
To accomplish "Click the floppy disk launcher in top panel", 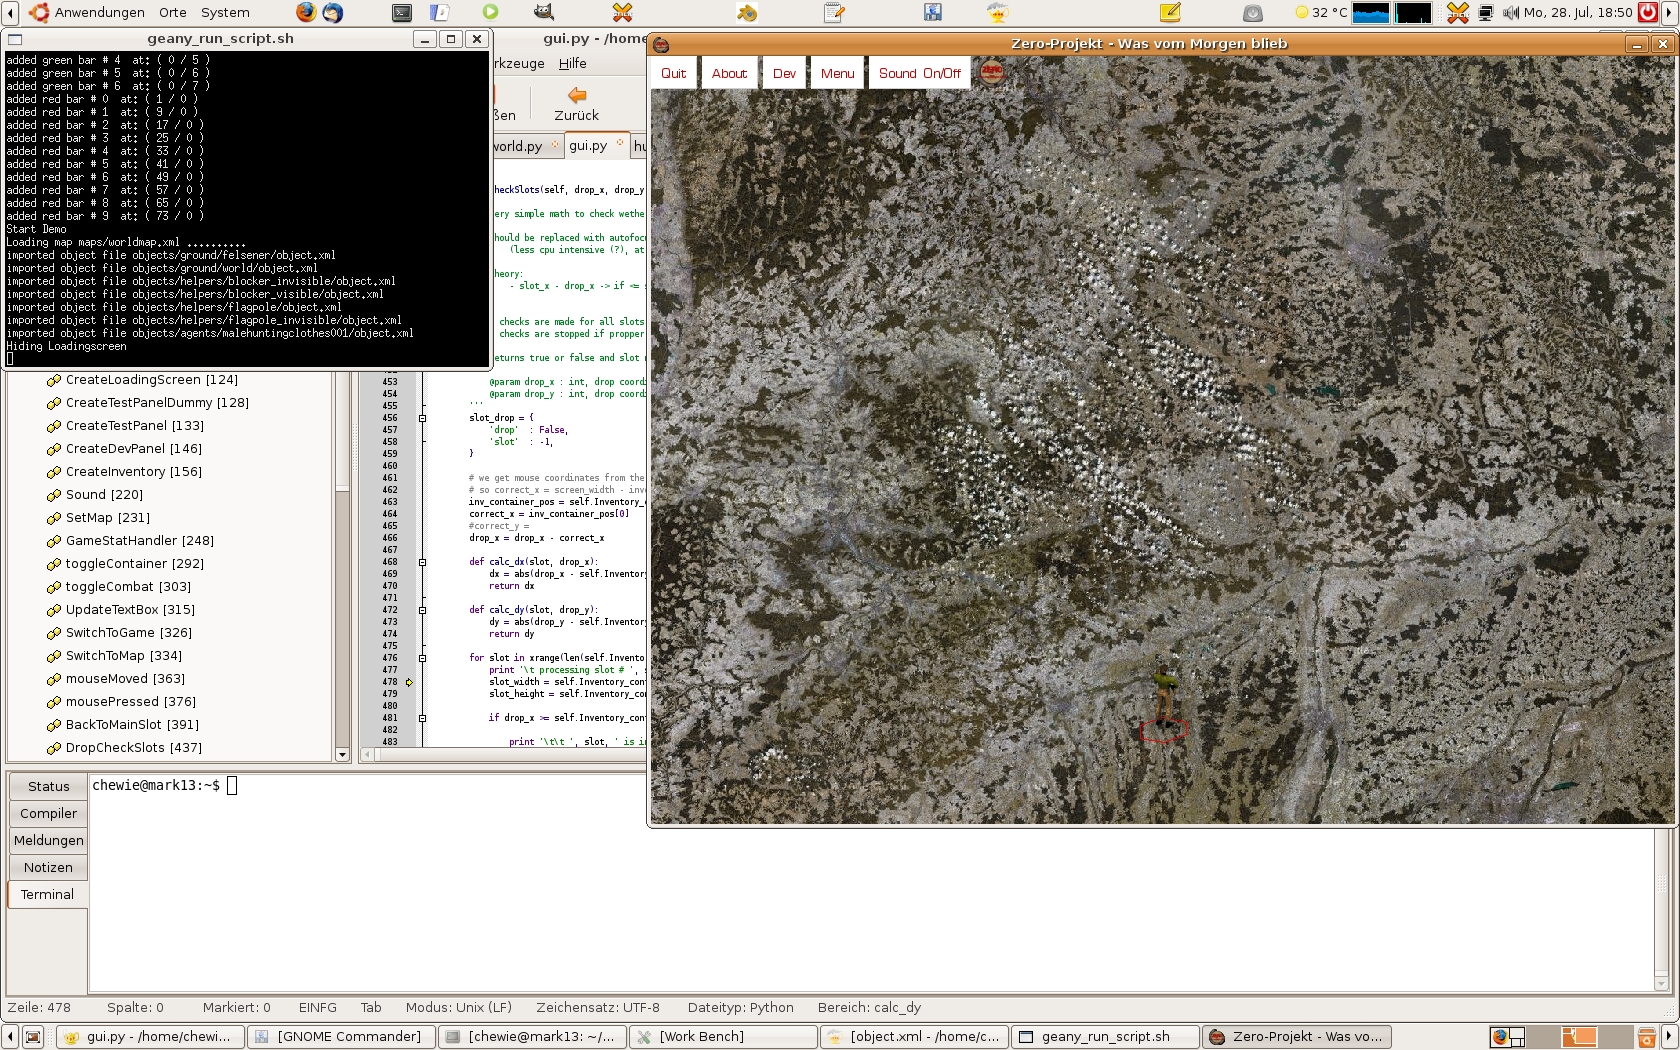I will point(933,12).
